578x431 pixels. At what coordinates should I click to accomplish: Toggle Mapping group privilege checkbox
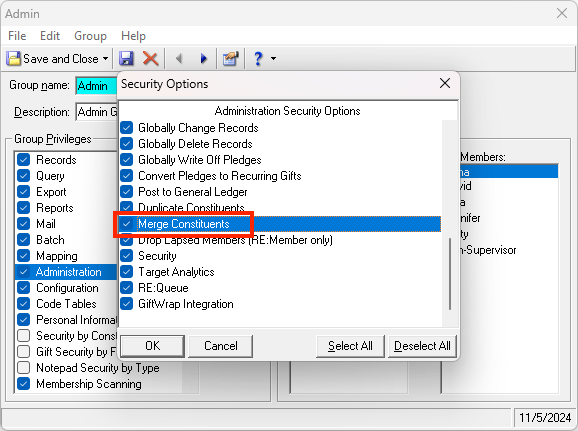coord(24,256)
